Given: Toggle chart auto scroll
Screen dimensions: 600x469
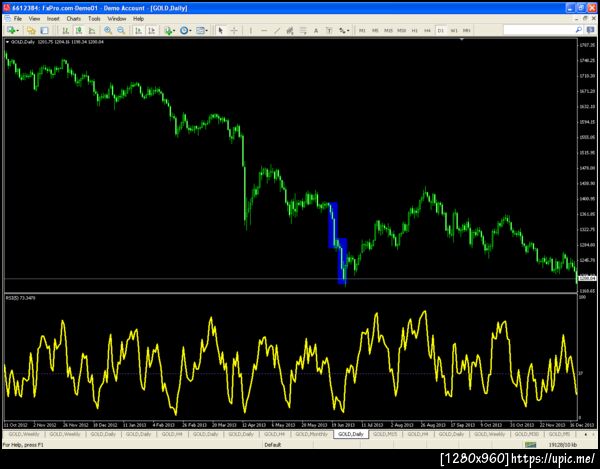Looking at the screenshot, I should coord(139,30).
